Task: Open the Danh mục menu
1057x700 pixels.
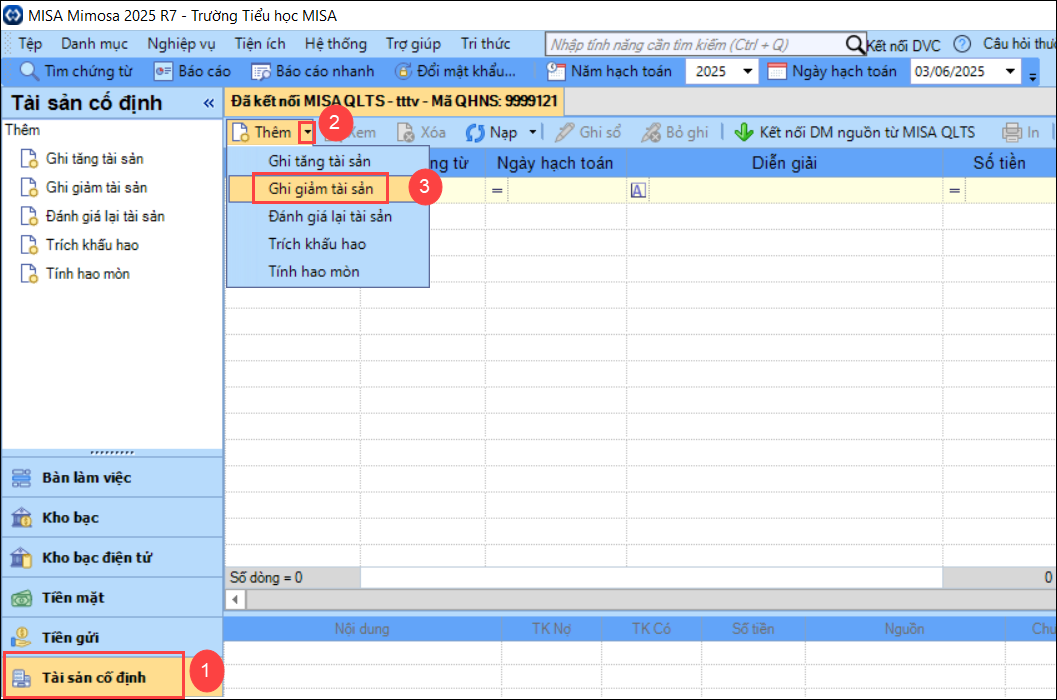Action: pyautogui.click(x=94, y=44)
